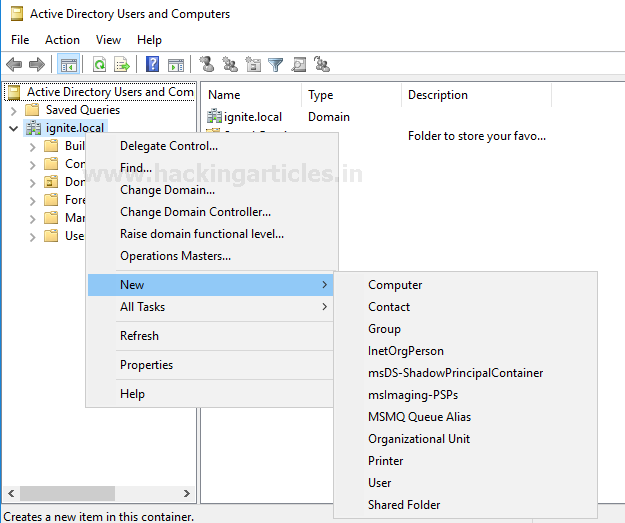Viewport: 625px width, 523px height.
Task: Click the green Refresh toolbar icon
Action: click(x=100, y=65)
